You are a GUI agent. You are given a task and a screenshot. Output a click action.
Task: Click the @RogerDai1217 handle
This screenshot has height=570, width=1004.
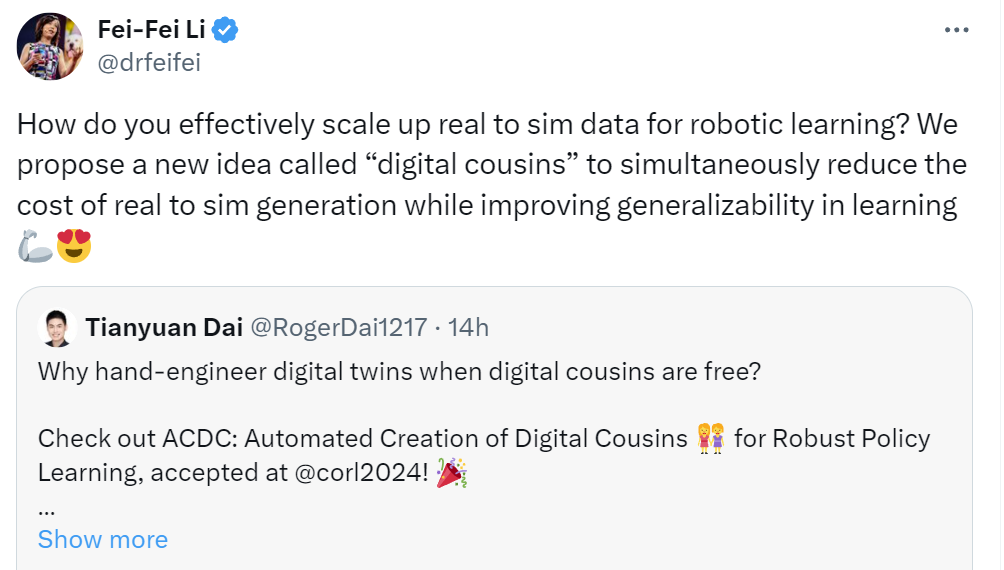337,327
